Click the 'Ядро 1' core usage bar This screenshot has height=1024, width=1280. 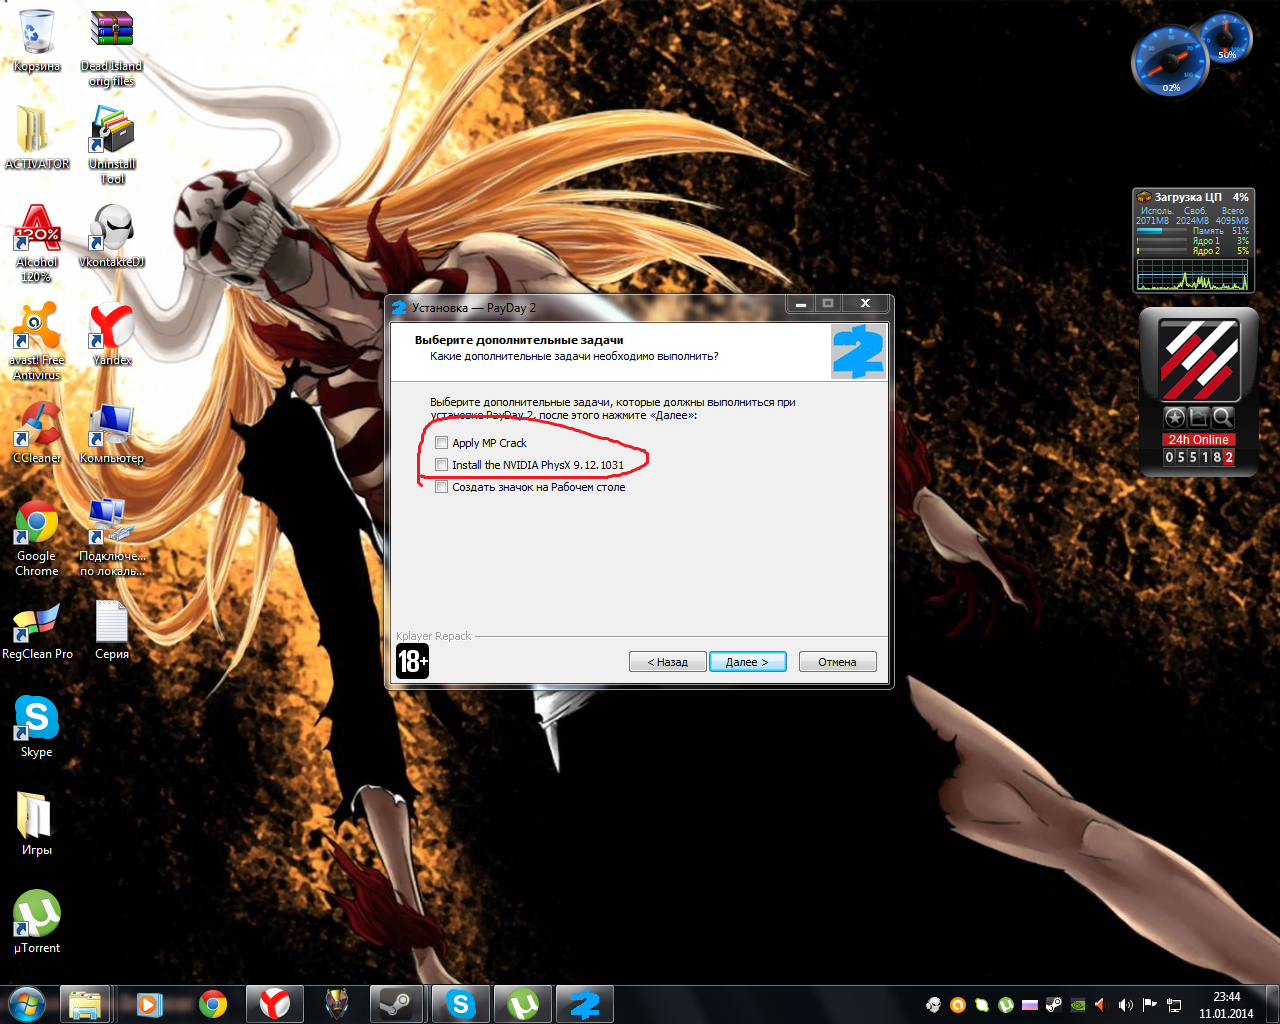[1161, 241]
